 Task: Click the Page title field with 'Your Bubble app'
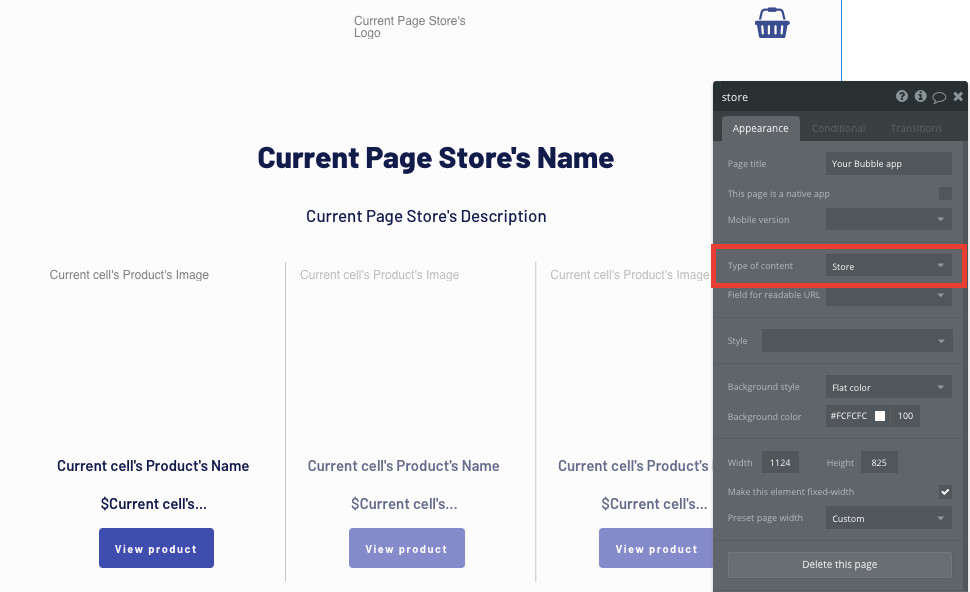tap(888, 163)
